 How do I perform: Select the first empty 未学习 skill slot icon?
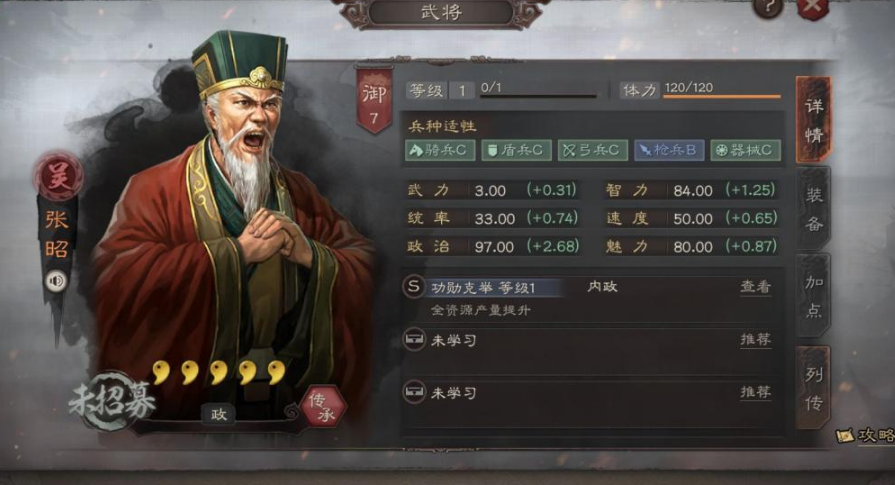pos(414,340)
